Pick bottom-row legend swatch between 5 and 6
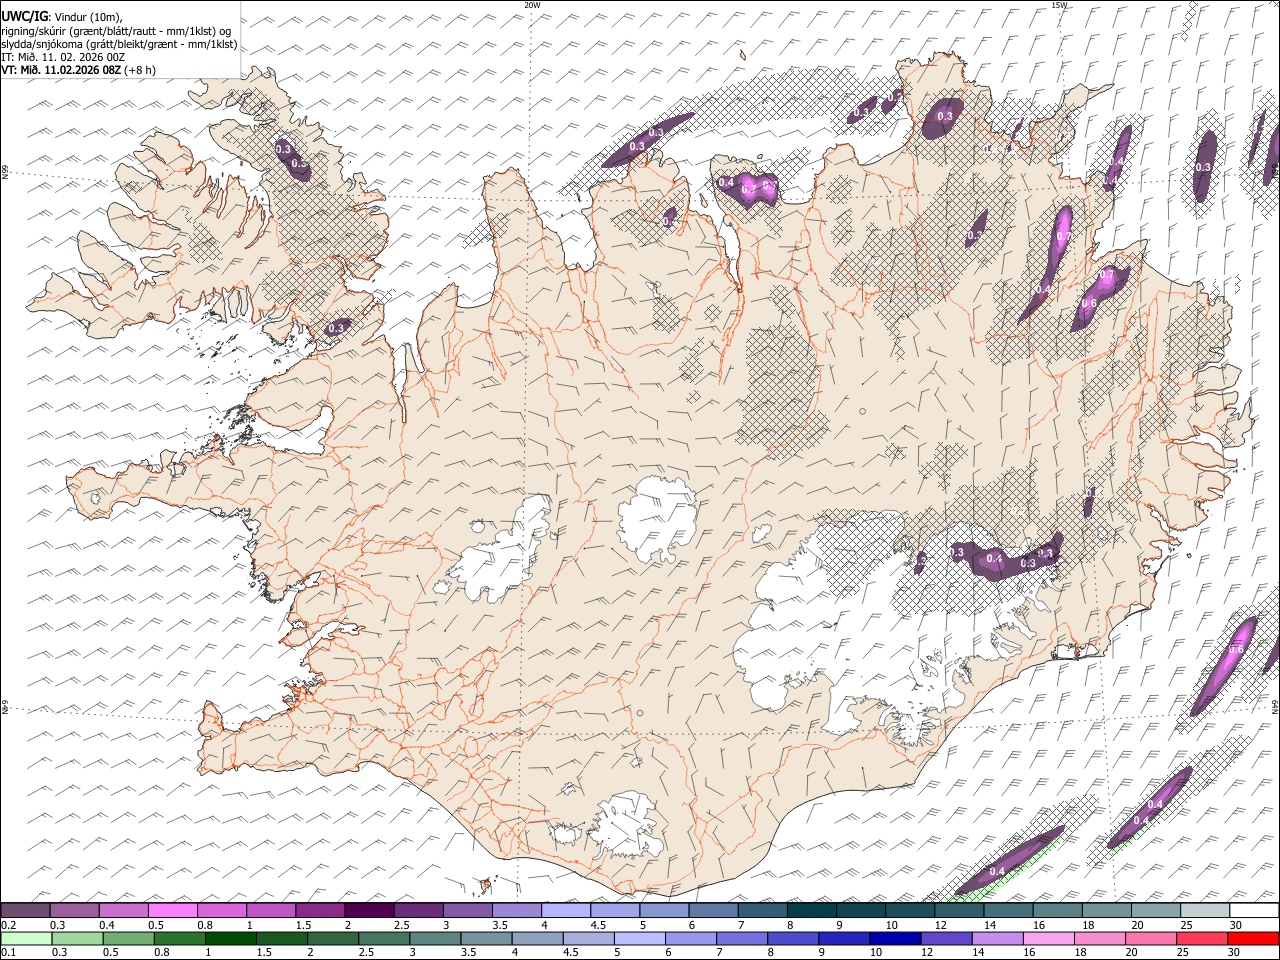The image size is (1280, 960). click(640, 939)
